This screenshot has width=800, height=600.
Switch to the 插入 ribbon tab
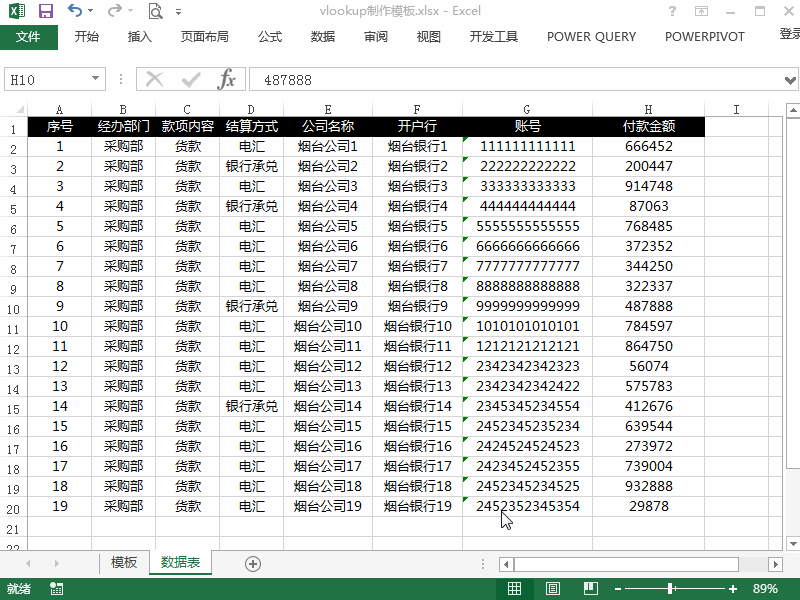point(140,37)
